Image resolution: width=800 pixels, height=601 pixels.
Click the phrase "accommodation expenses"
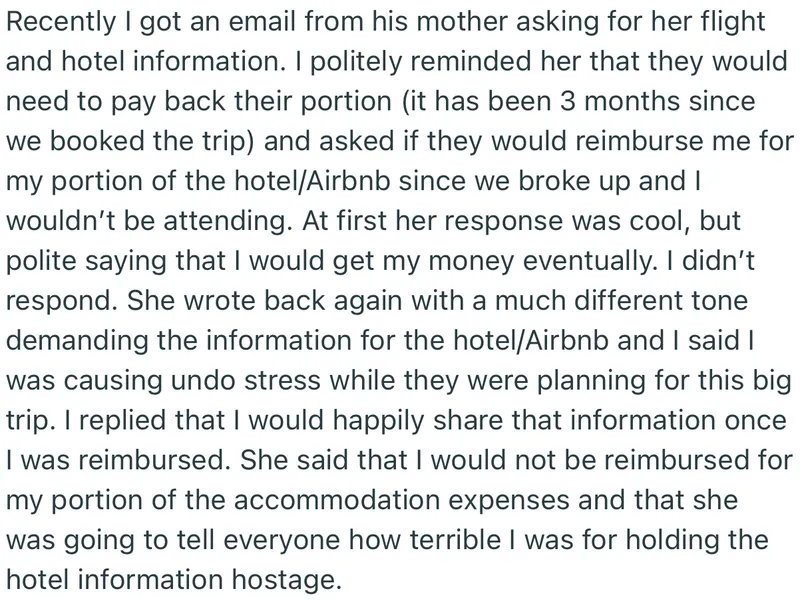click(402, 502)
